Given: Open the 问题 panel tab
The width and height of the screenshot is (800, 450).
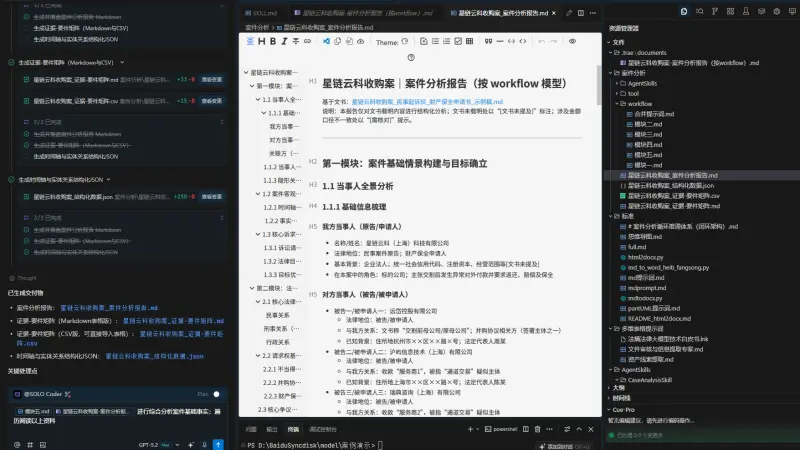Looking at the screenshot, I should [x=251, y=430].
